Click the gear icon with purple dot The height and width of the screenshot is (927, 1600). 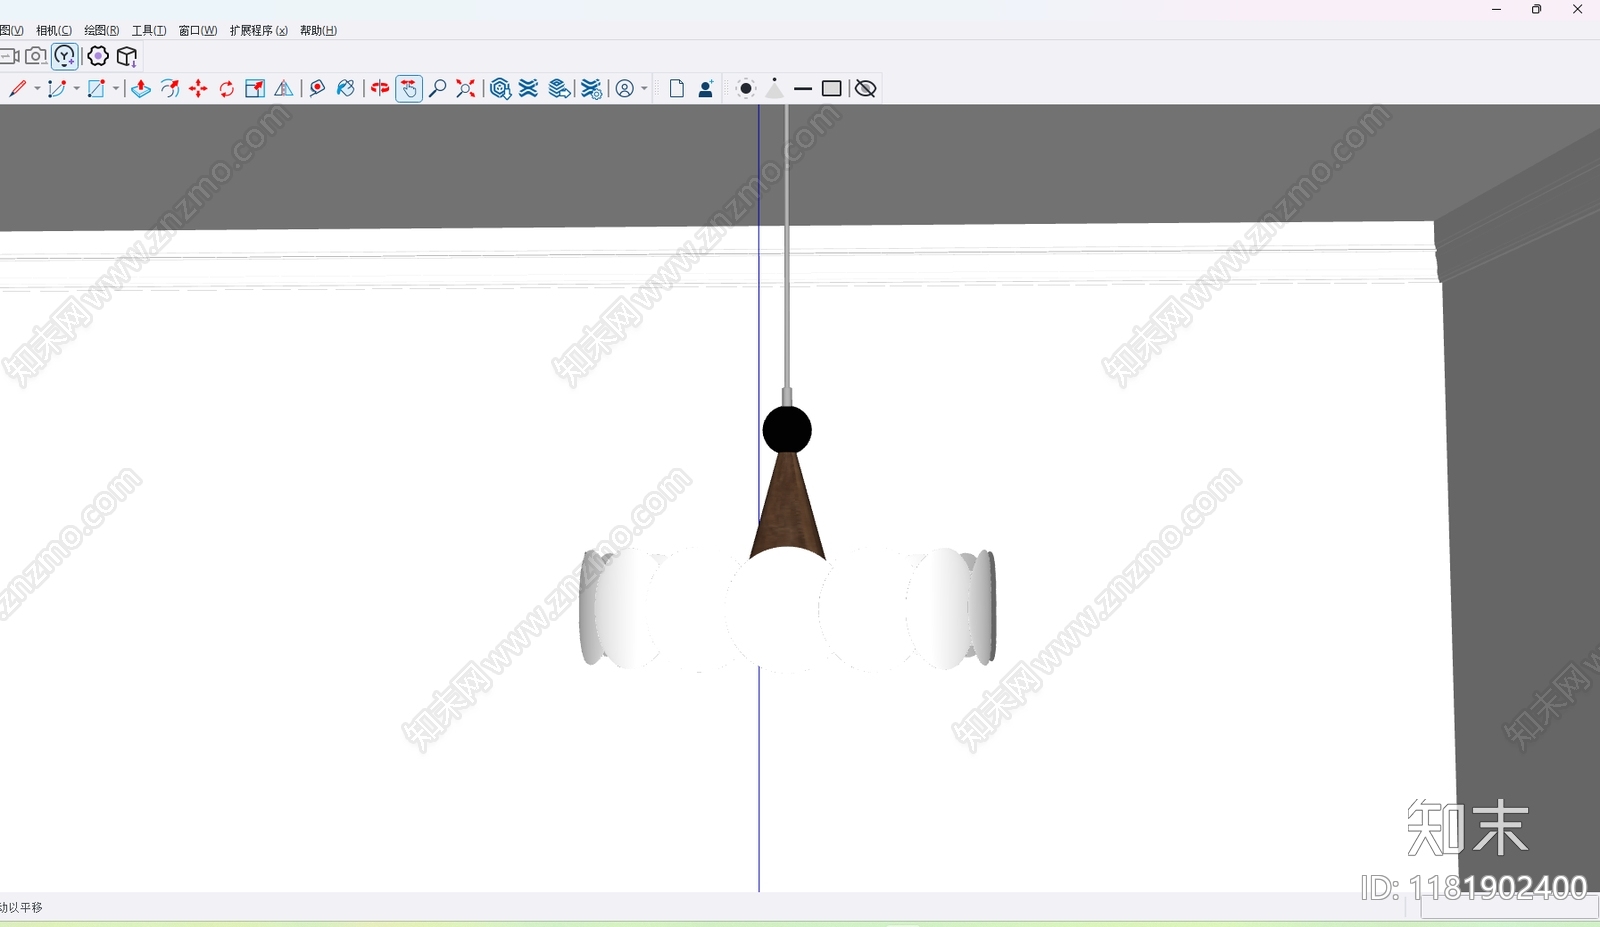98,56
